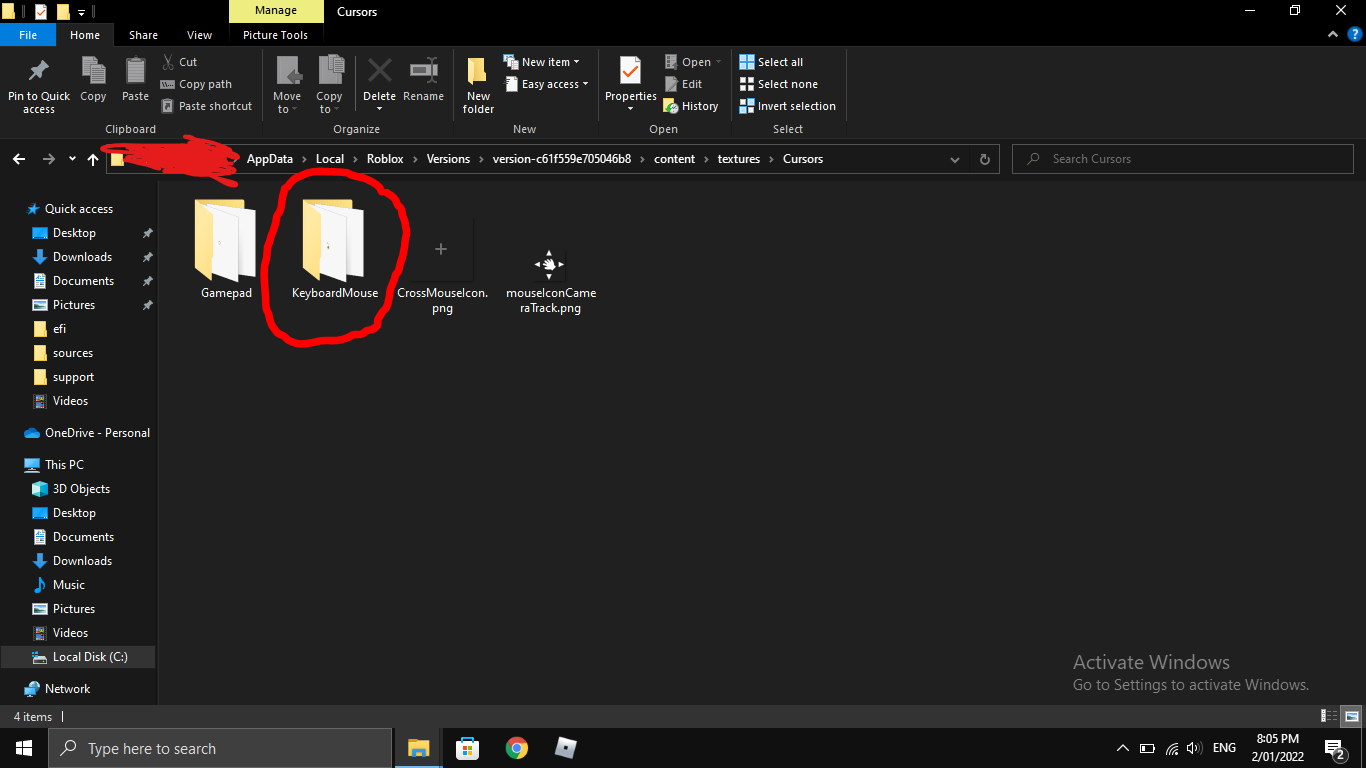Click Cut in the Clipboard group
Viewport: 1366px width, 768px height.
tap(179, 62)
